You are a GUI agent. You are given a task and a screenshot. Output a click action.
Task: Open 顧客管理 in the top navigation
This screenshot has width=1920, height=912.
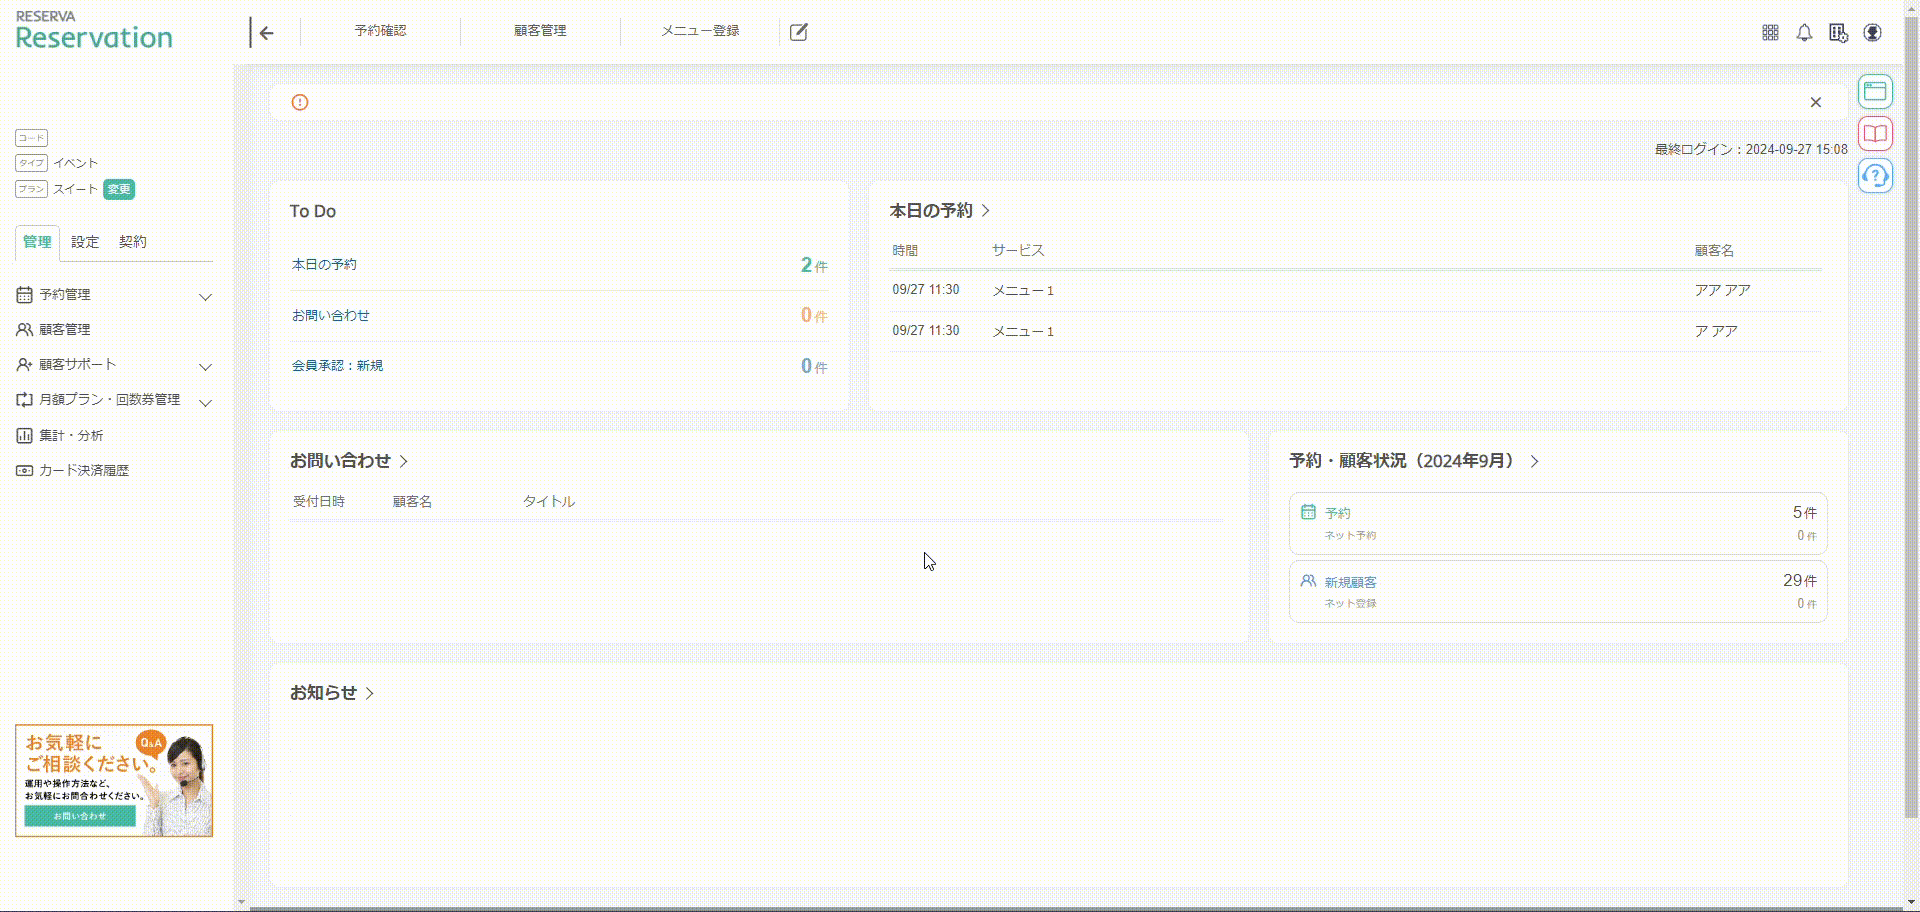pyautogui.click(x=540, y=31)
